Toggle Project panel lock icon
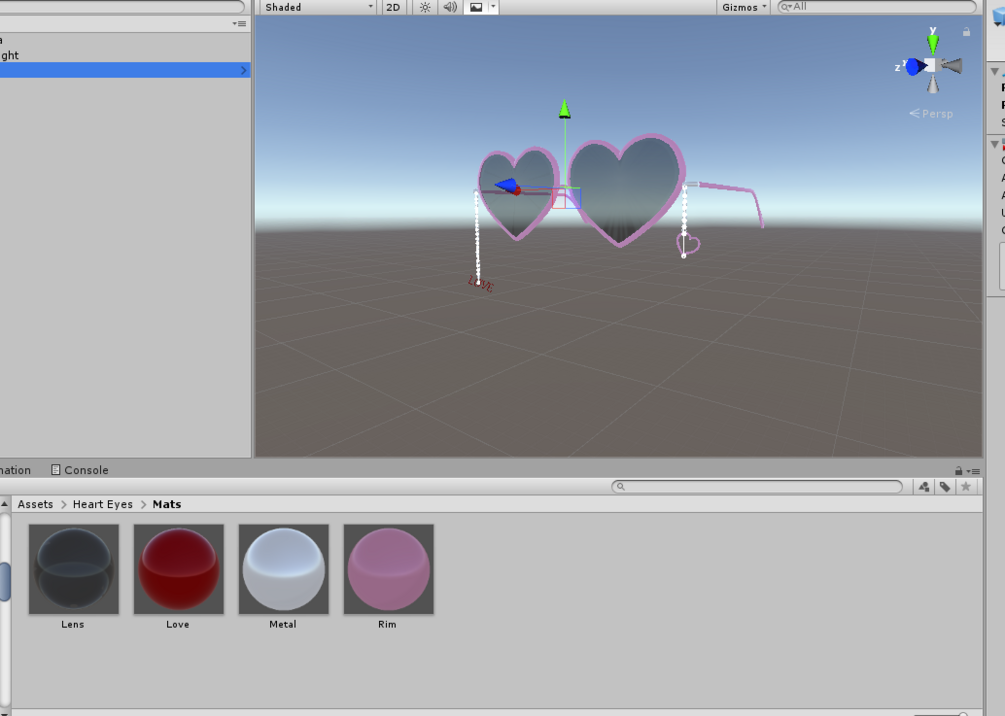The height and width of the screenshot is (716, 1005). click(958, 470)
